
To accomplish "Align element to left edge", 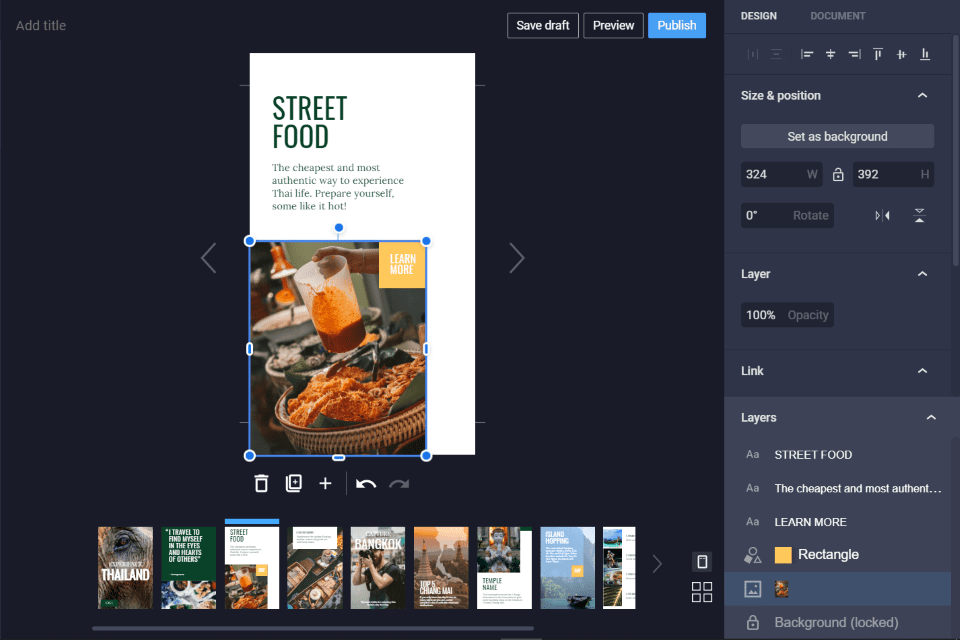I will (807, 54).
